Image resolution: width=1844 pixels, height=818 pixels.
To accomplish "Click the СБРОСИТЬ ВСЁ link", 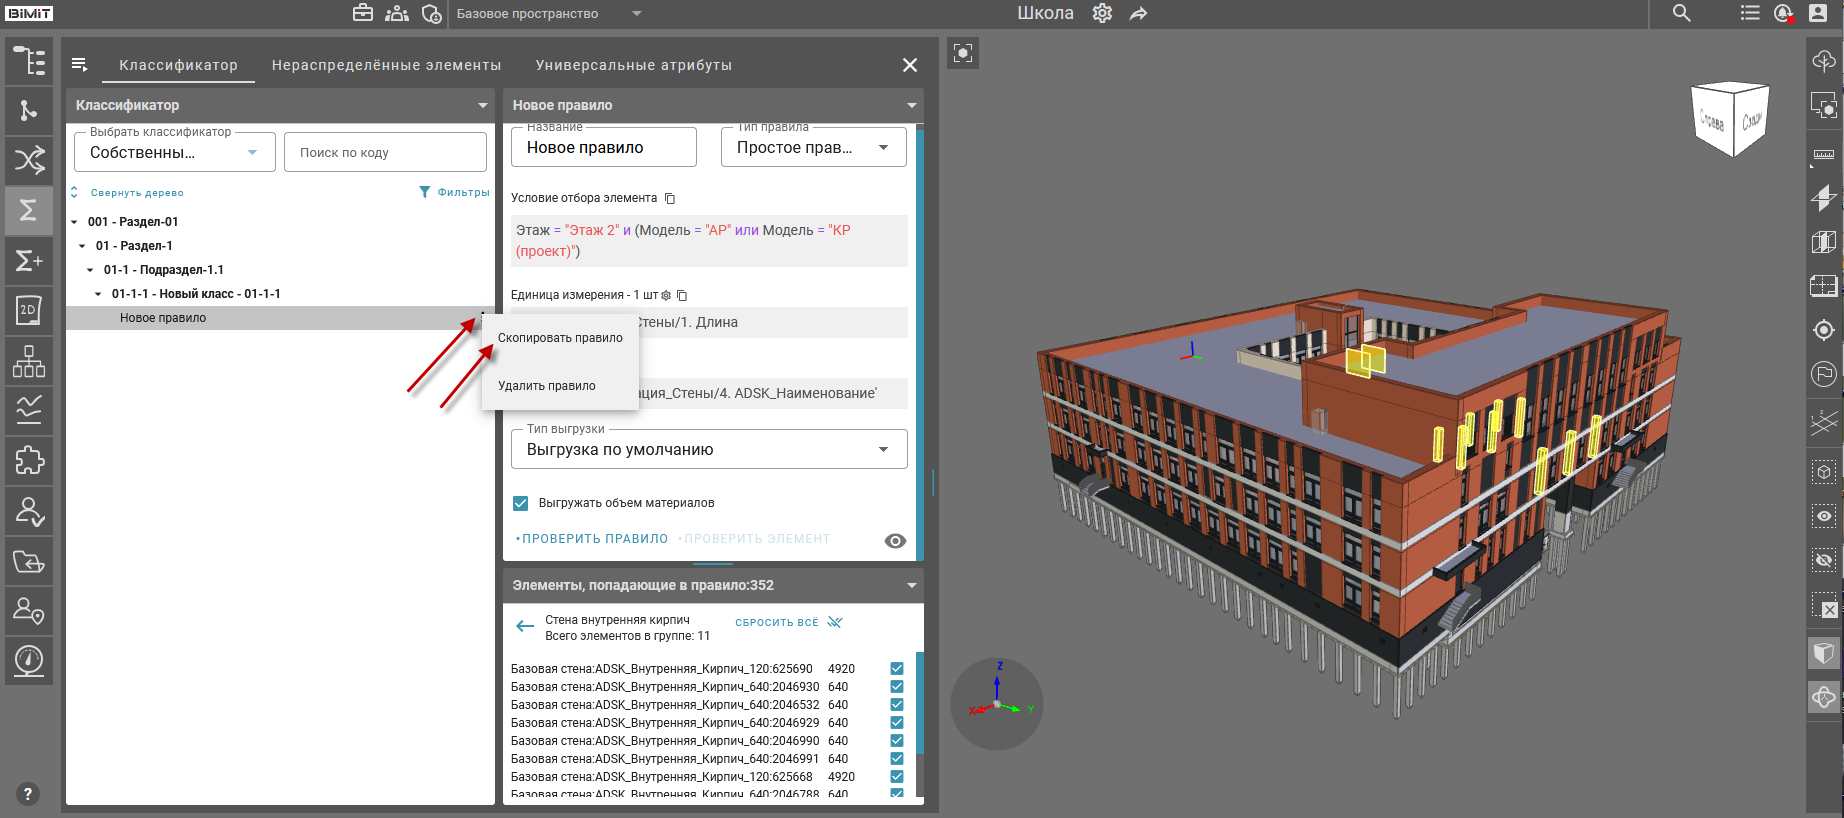I will (777, 623).
